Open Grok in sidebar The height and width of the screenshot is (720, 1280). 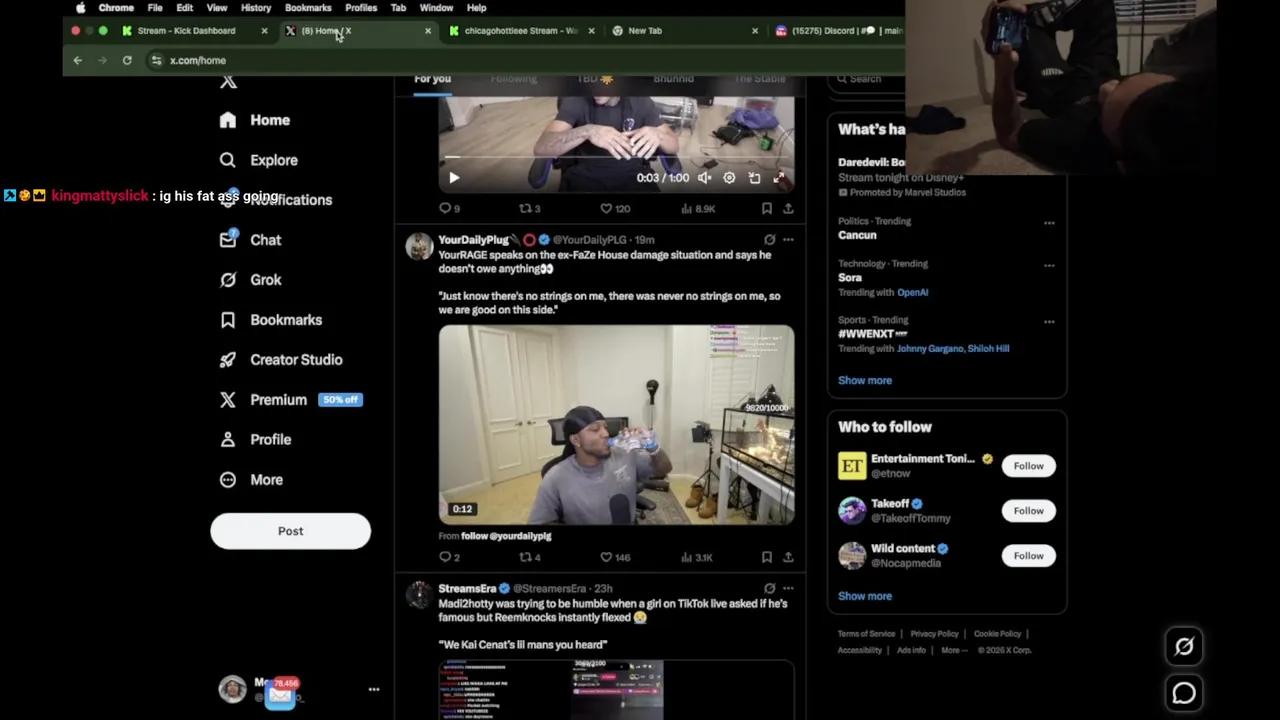pos(251,280)
